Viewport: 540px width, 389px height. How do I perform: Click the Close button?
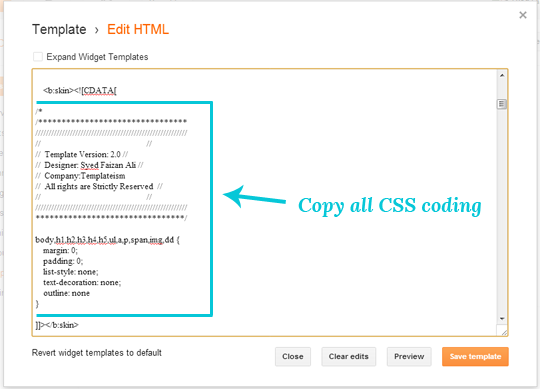click(293, 357)
